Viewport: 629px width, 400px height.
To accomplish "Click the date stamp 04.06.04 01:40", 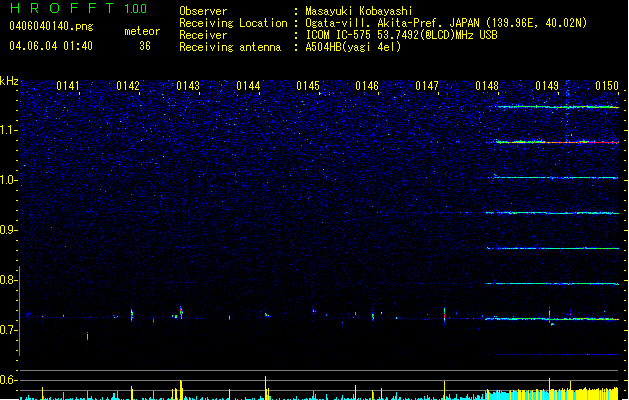I will click(x=51, y=46).
